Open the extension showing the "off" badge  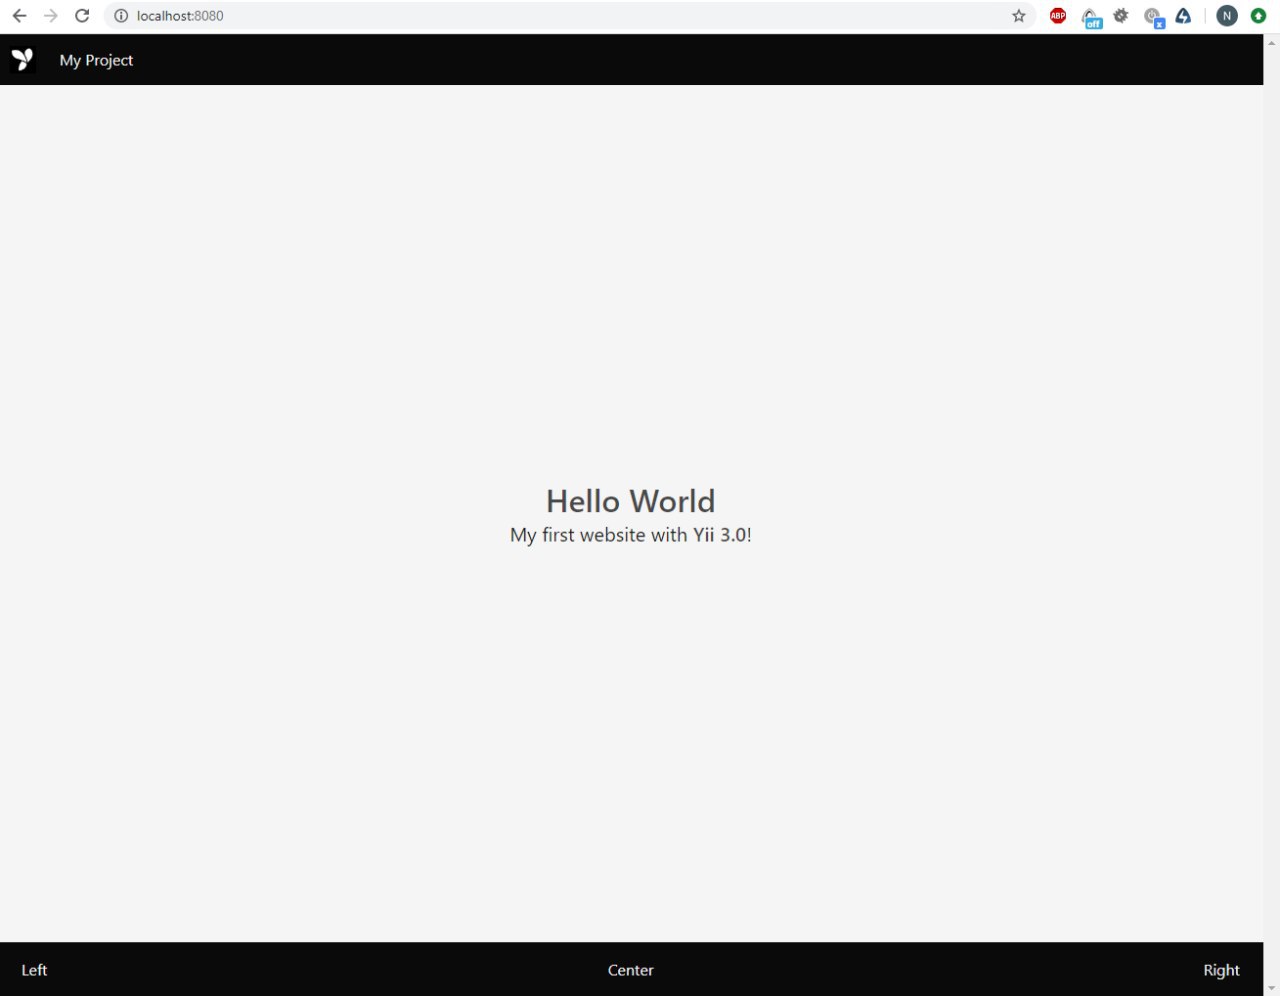point(1091,17)
